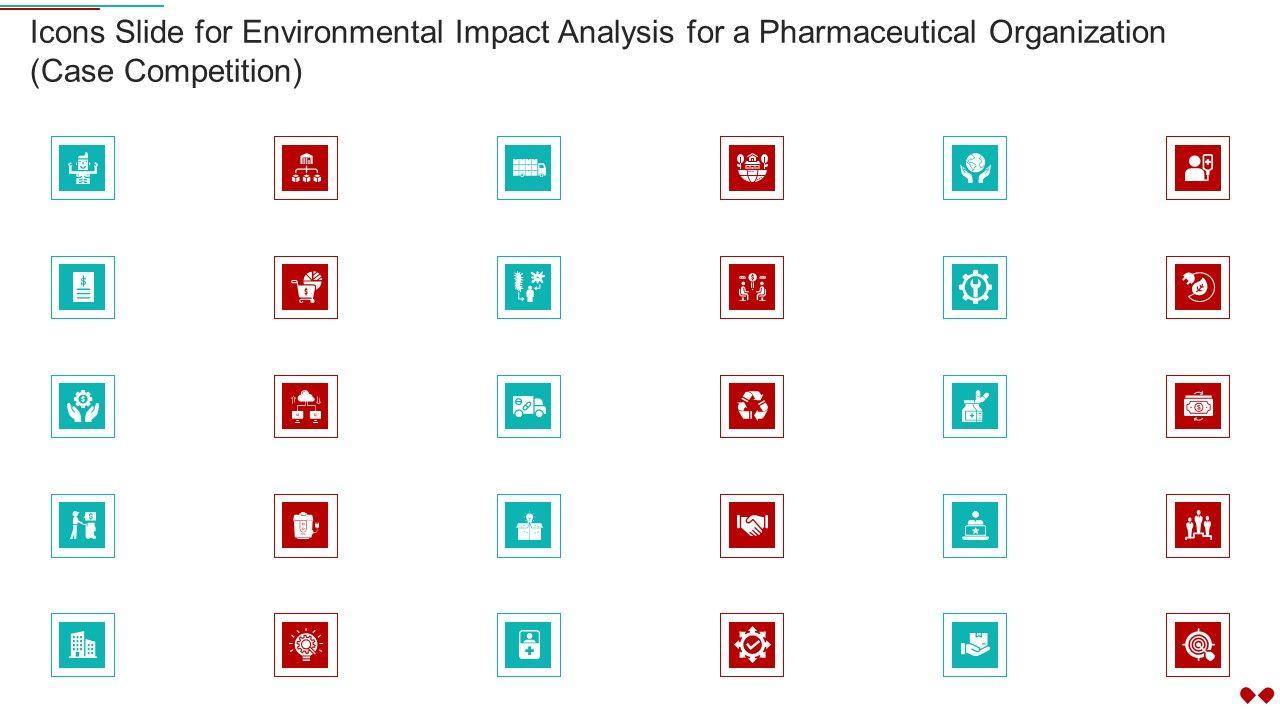Select the office building icon
The width and height of the screenshot is (1280, 720).
click(x=83, y=645)
